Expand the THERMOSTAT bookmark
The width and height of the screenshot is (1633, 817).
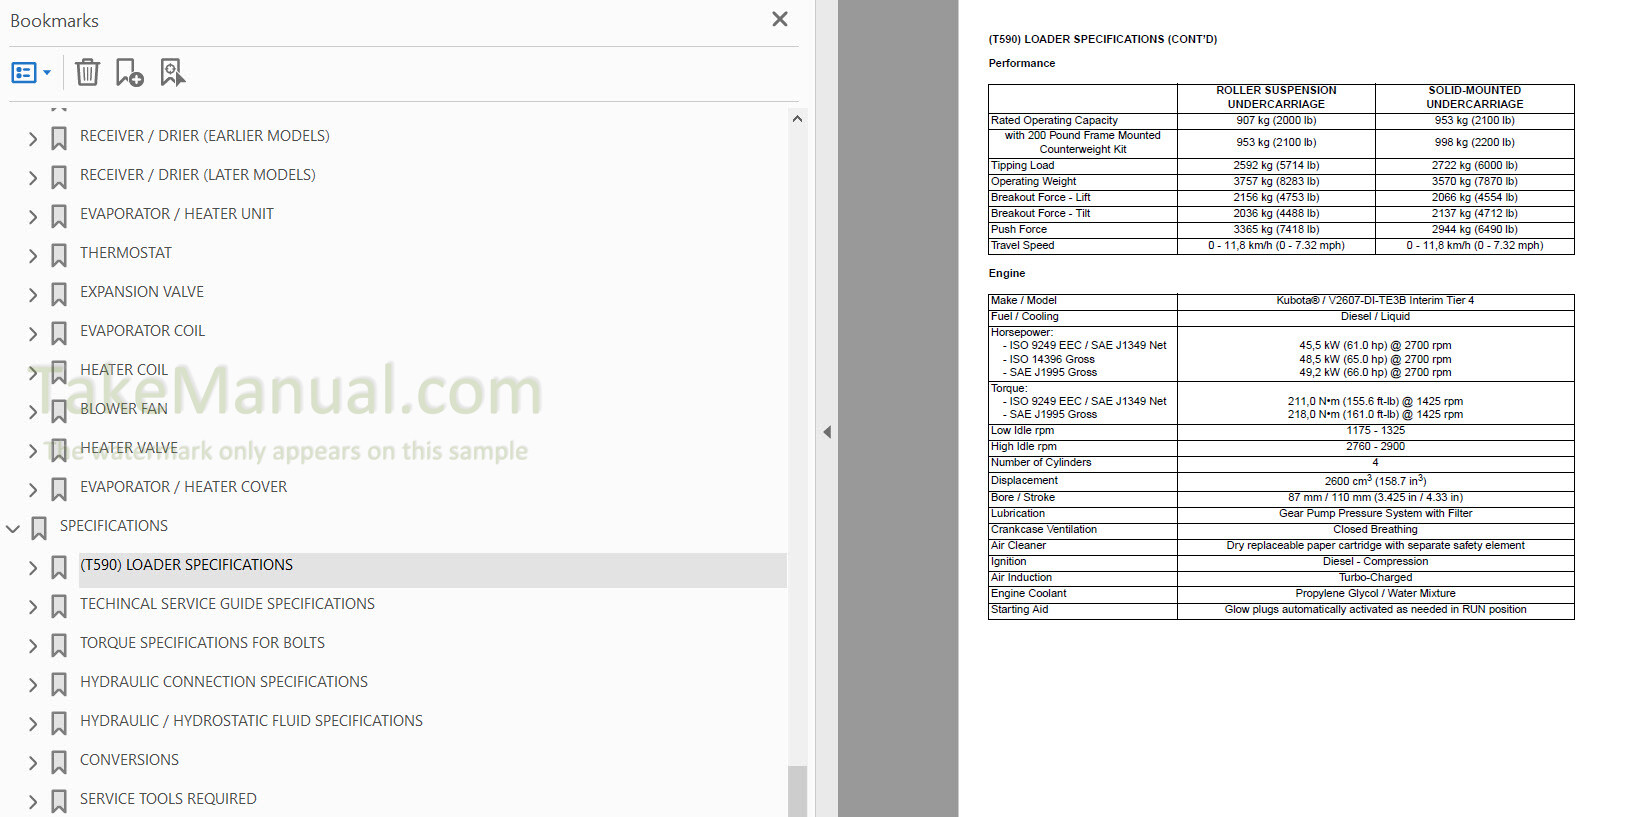[33, 256]
